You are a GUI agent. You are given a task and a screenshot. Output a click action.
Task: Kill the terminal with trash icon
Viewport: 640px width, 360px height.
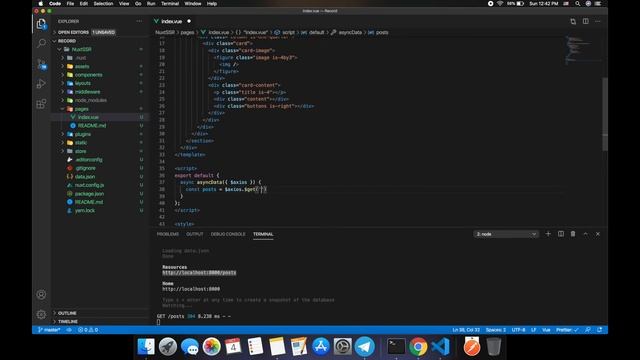click(x=573, y=234)
